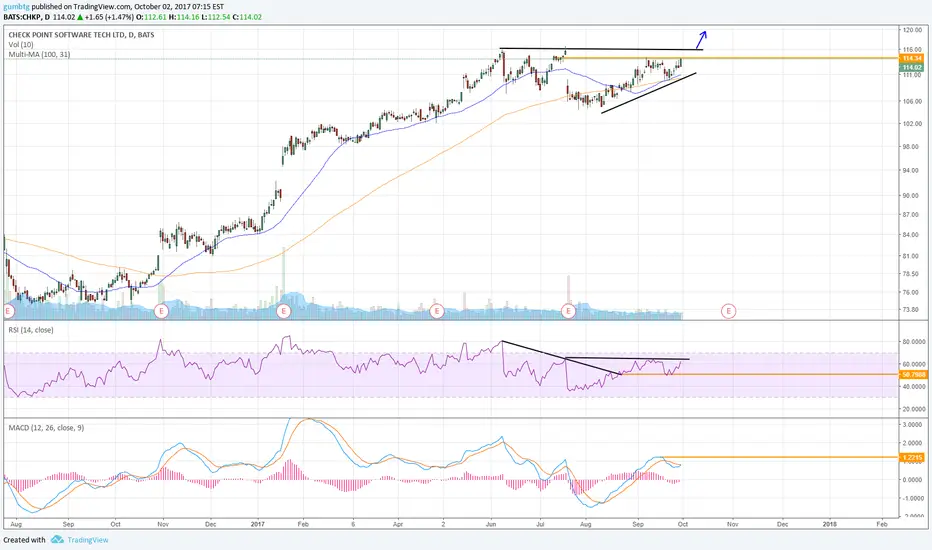Select the RSI (14, close) pane label
The image size is (932, 550).
[x=31, y=330]
